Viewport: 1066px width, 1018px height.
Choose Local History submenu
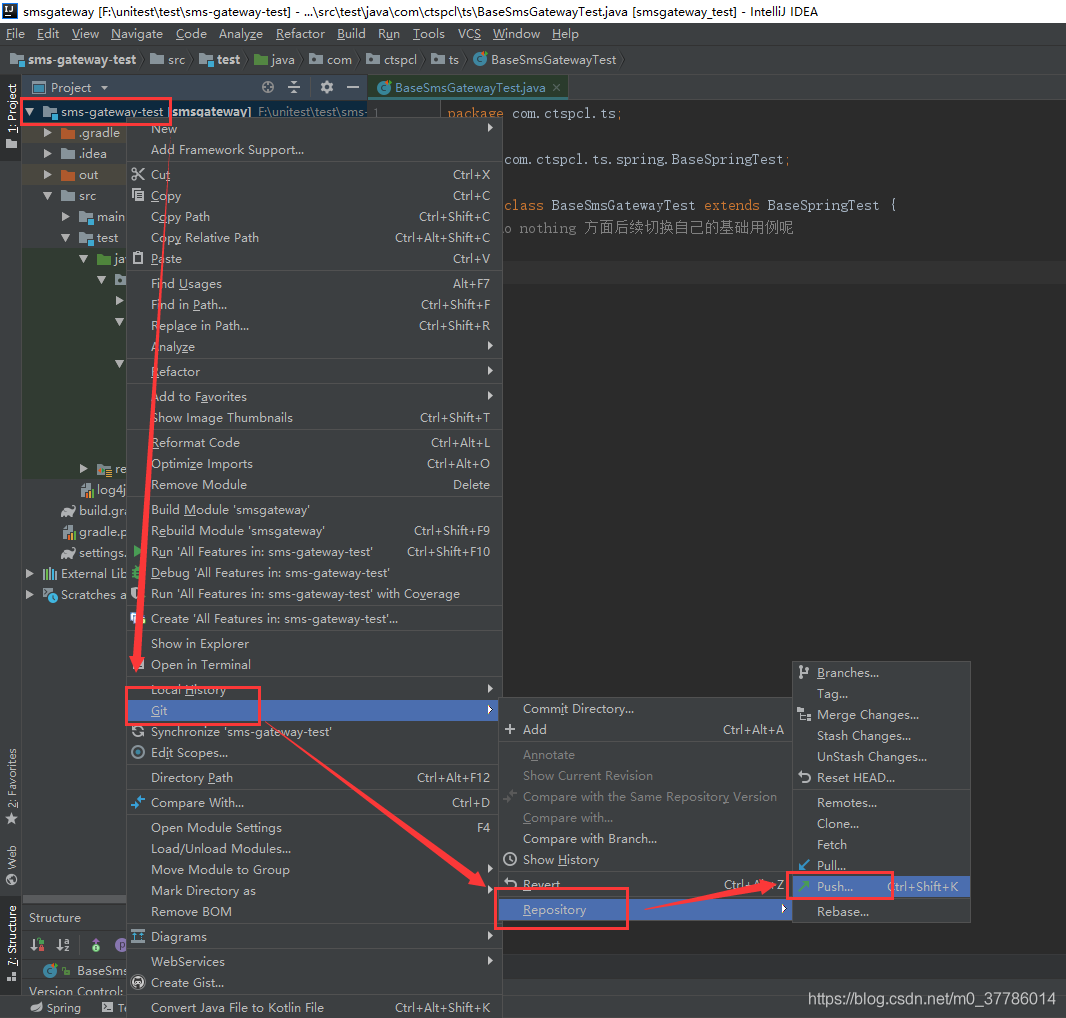pyautogui.click(x=313, y=689)
